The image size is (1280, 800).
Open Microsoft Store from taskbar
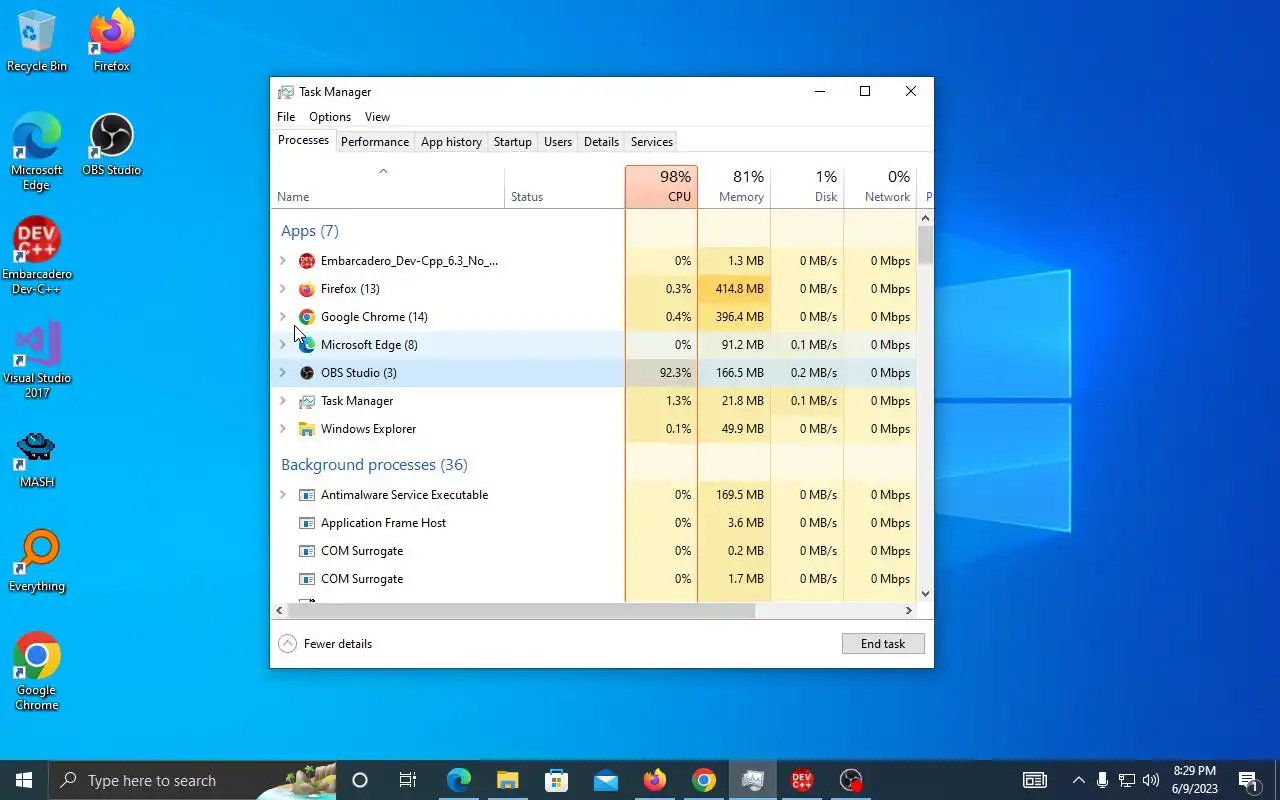tap(557, 780)
